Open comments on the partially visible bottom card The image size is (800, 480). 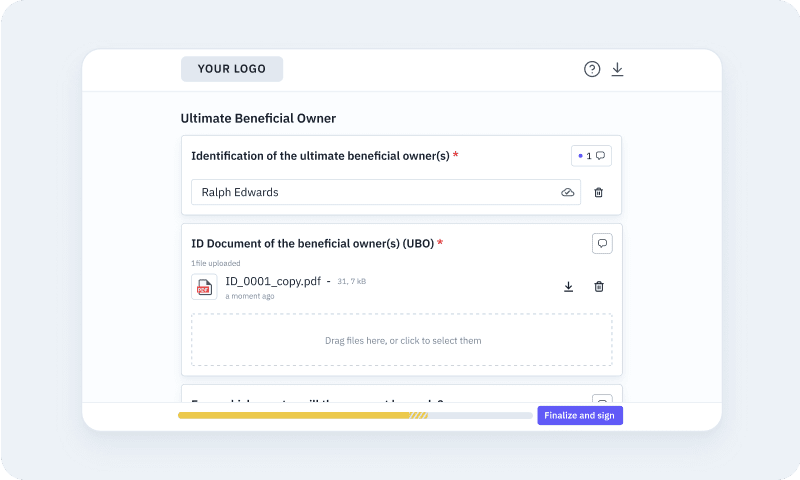click(x=602, y=400)
